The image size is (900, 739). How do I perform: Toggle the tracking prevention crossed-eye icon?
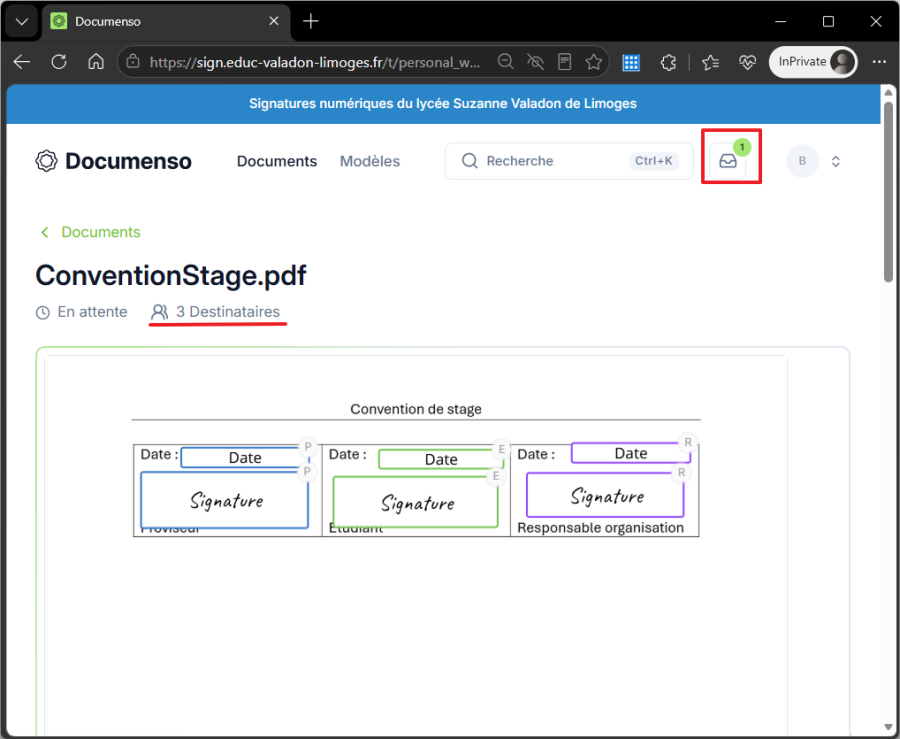(x=535, y=62)
